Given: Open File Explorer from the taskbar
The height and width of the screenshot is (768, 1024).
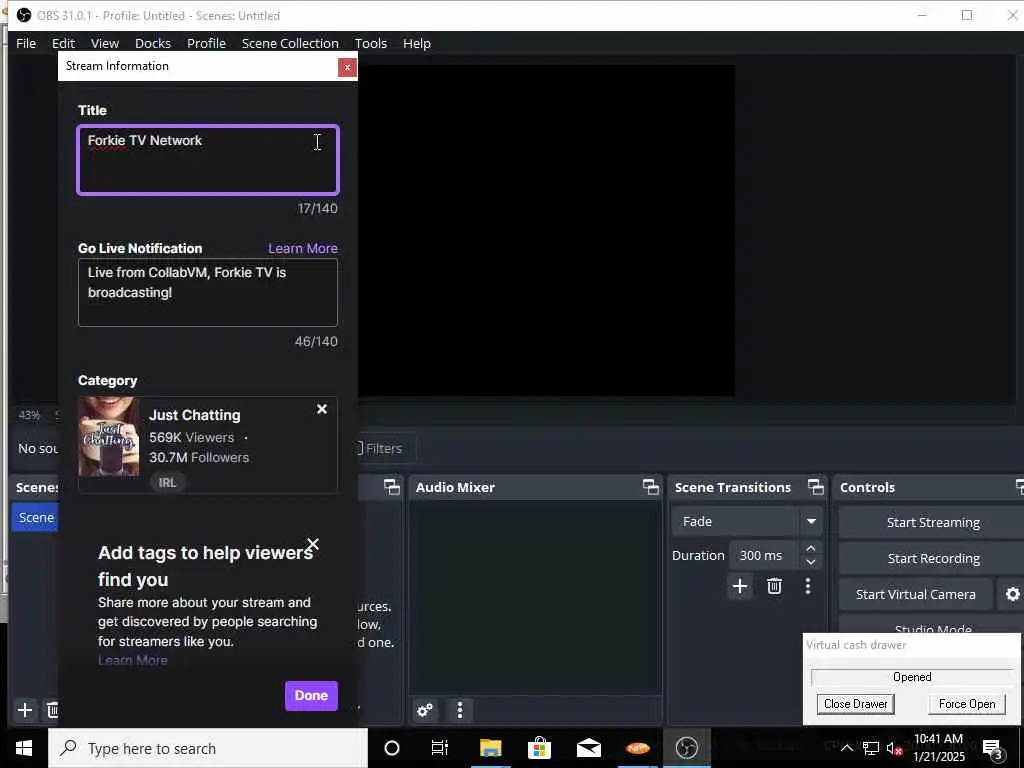Looking at the screenshot, I should [x=490, y=748].
